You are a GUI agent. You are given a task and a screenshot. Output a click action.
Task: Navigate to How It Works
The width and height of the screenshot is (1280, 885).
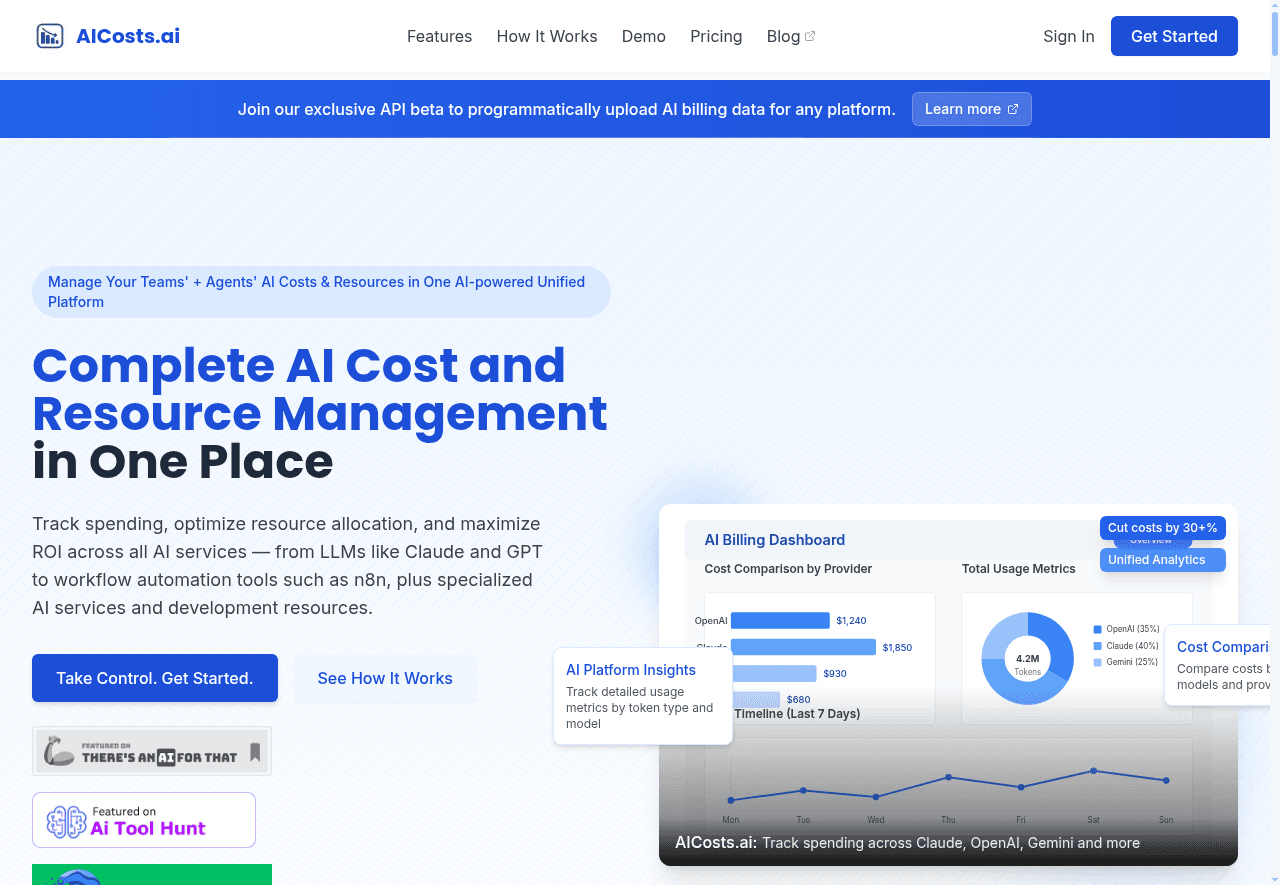[x=547, y=36]
